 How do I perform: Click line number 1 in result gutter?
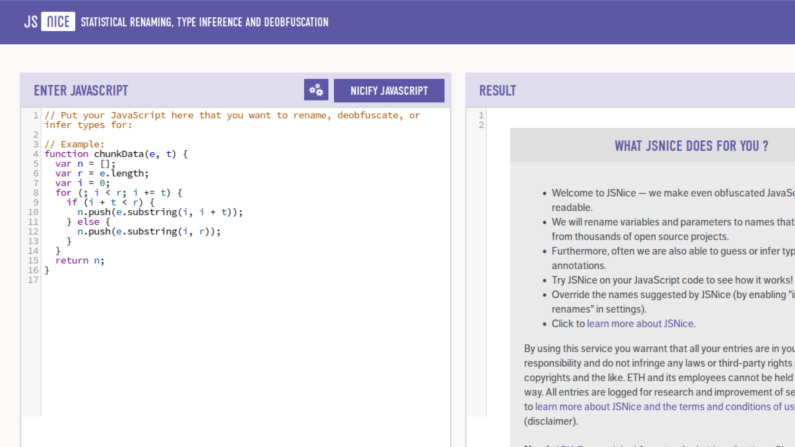(481, 116)
